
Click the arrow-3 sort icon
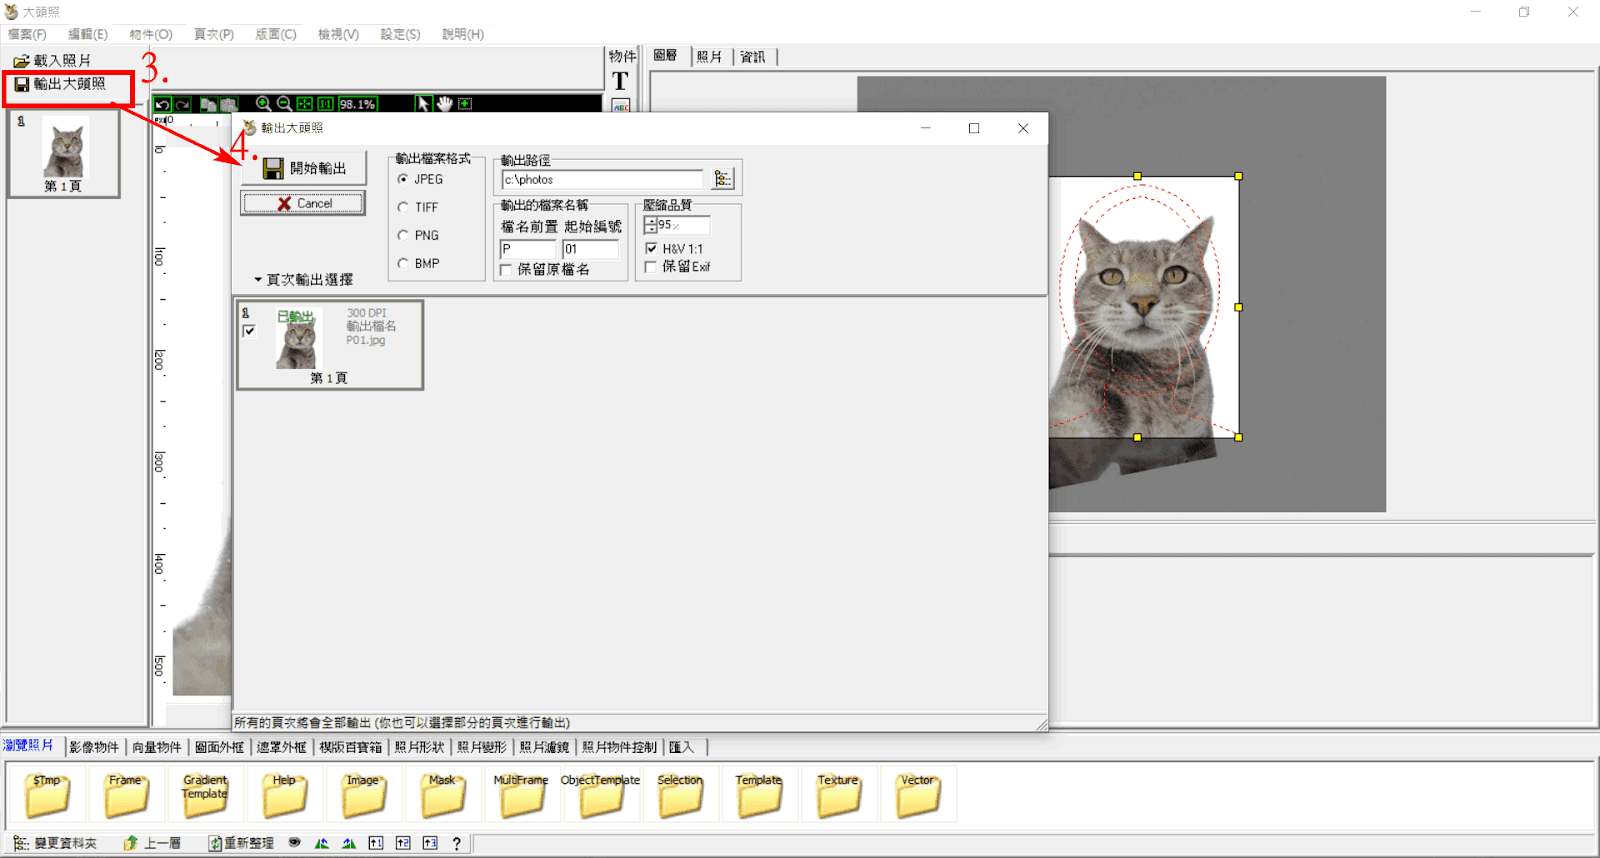429,843
